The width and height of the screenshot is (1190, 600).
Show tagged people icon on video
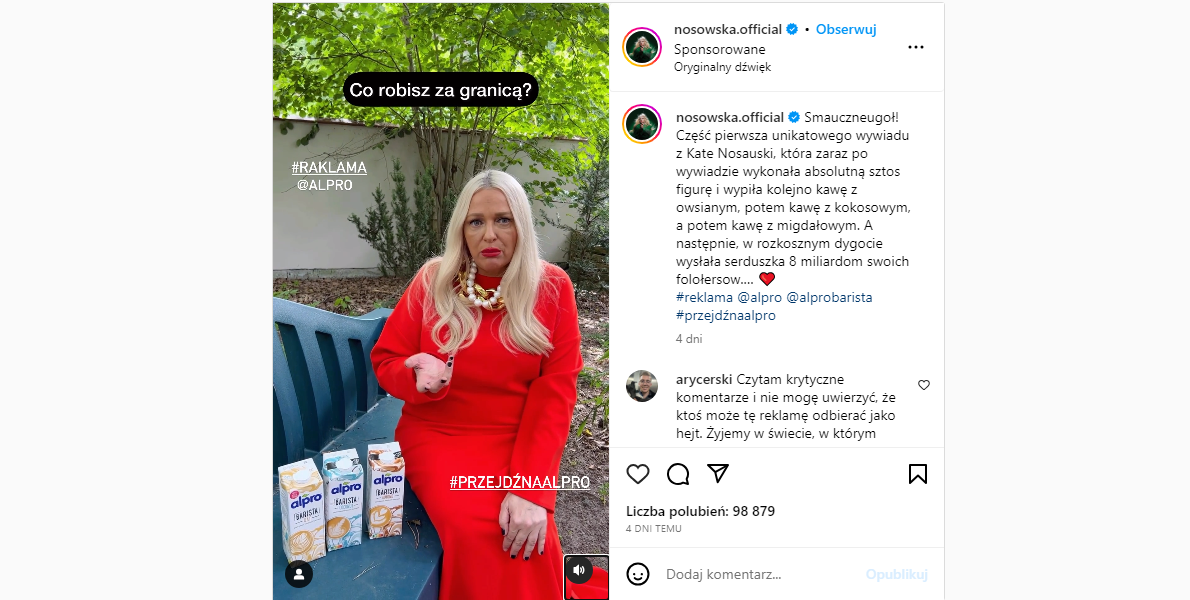click(299, 573)
